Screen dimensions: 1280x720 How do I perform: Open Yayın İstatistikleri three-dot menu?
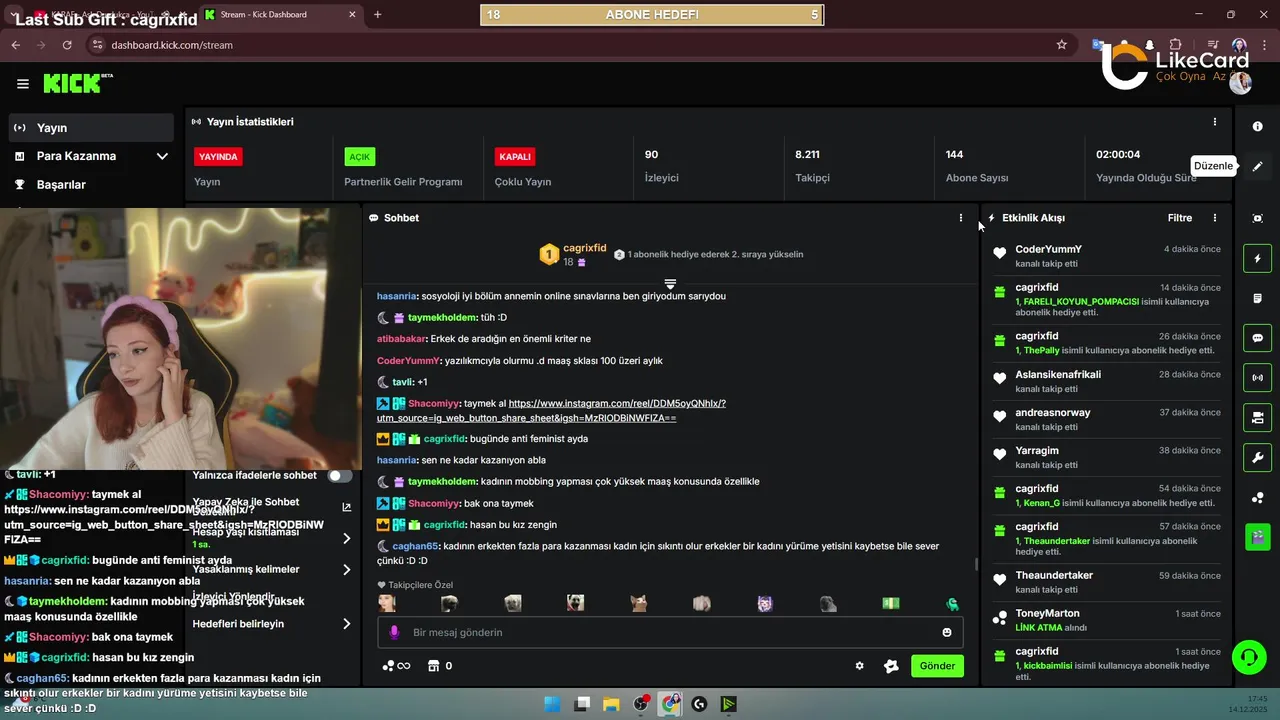pyautogui.click(x=1215, y=122)
